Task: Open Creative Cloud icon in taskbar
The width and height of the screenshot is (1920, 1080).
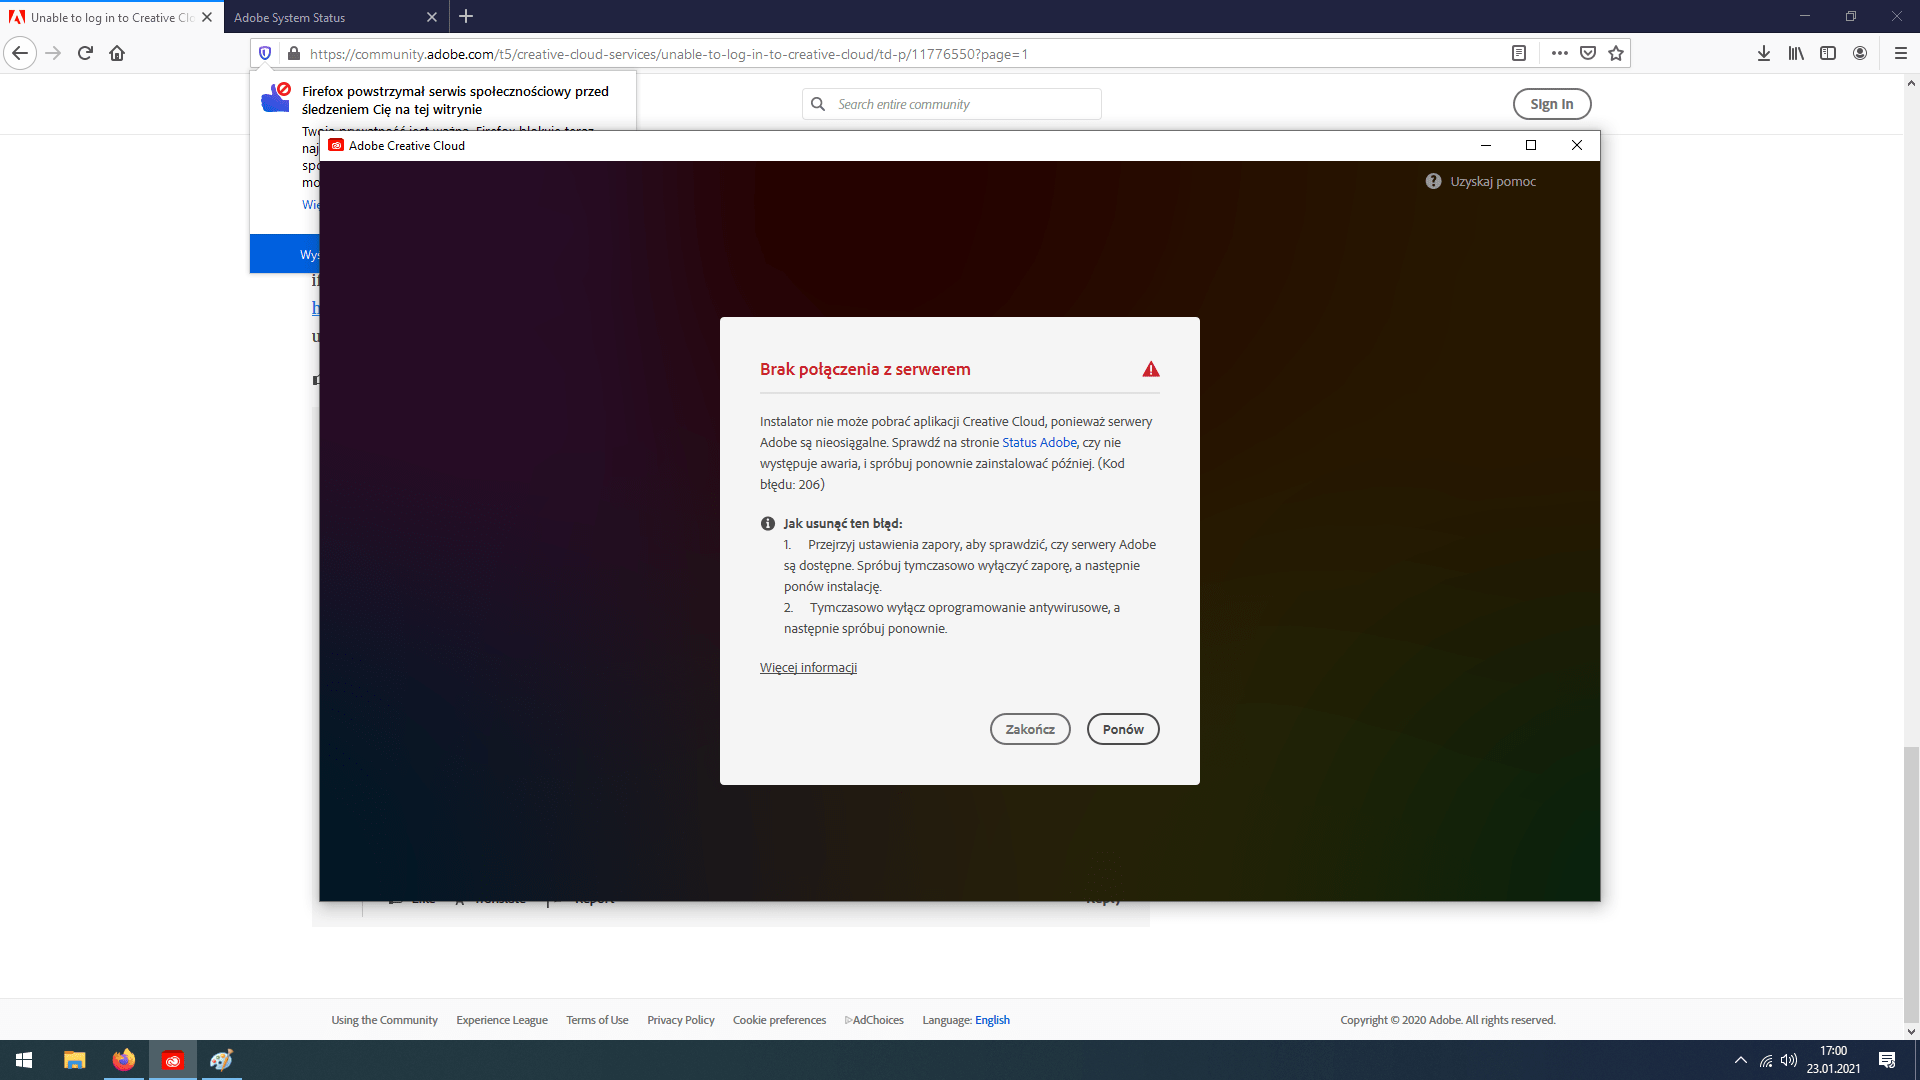Action: click(x=172, y=1060)
